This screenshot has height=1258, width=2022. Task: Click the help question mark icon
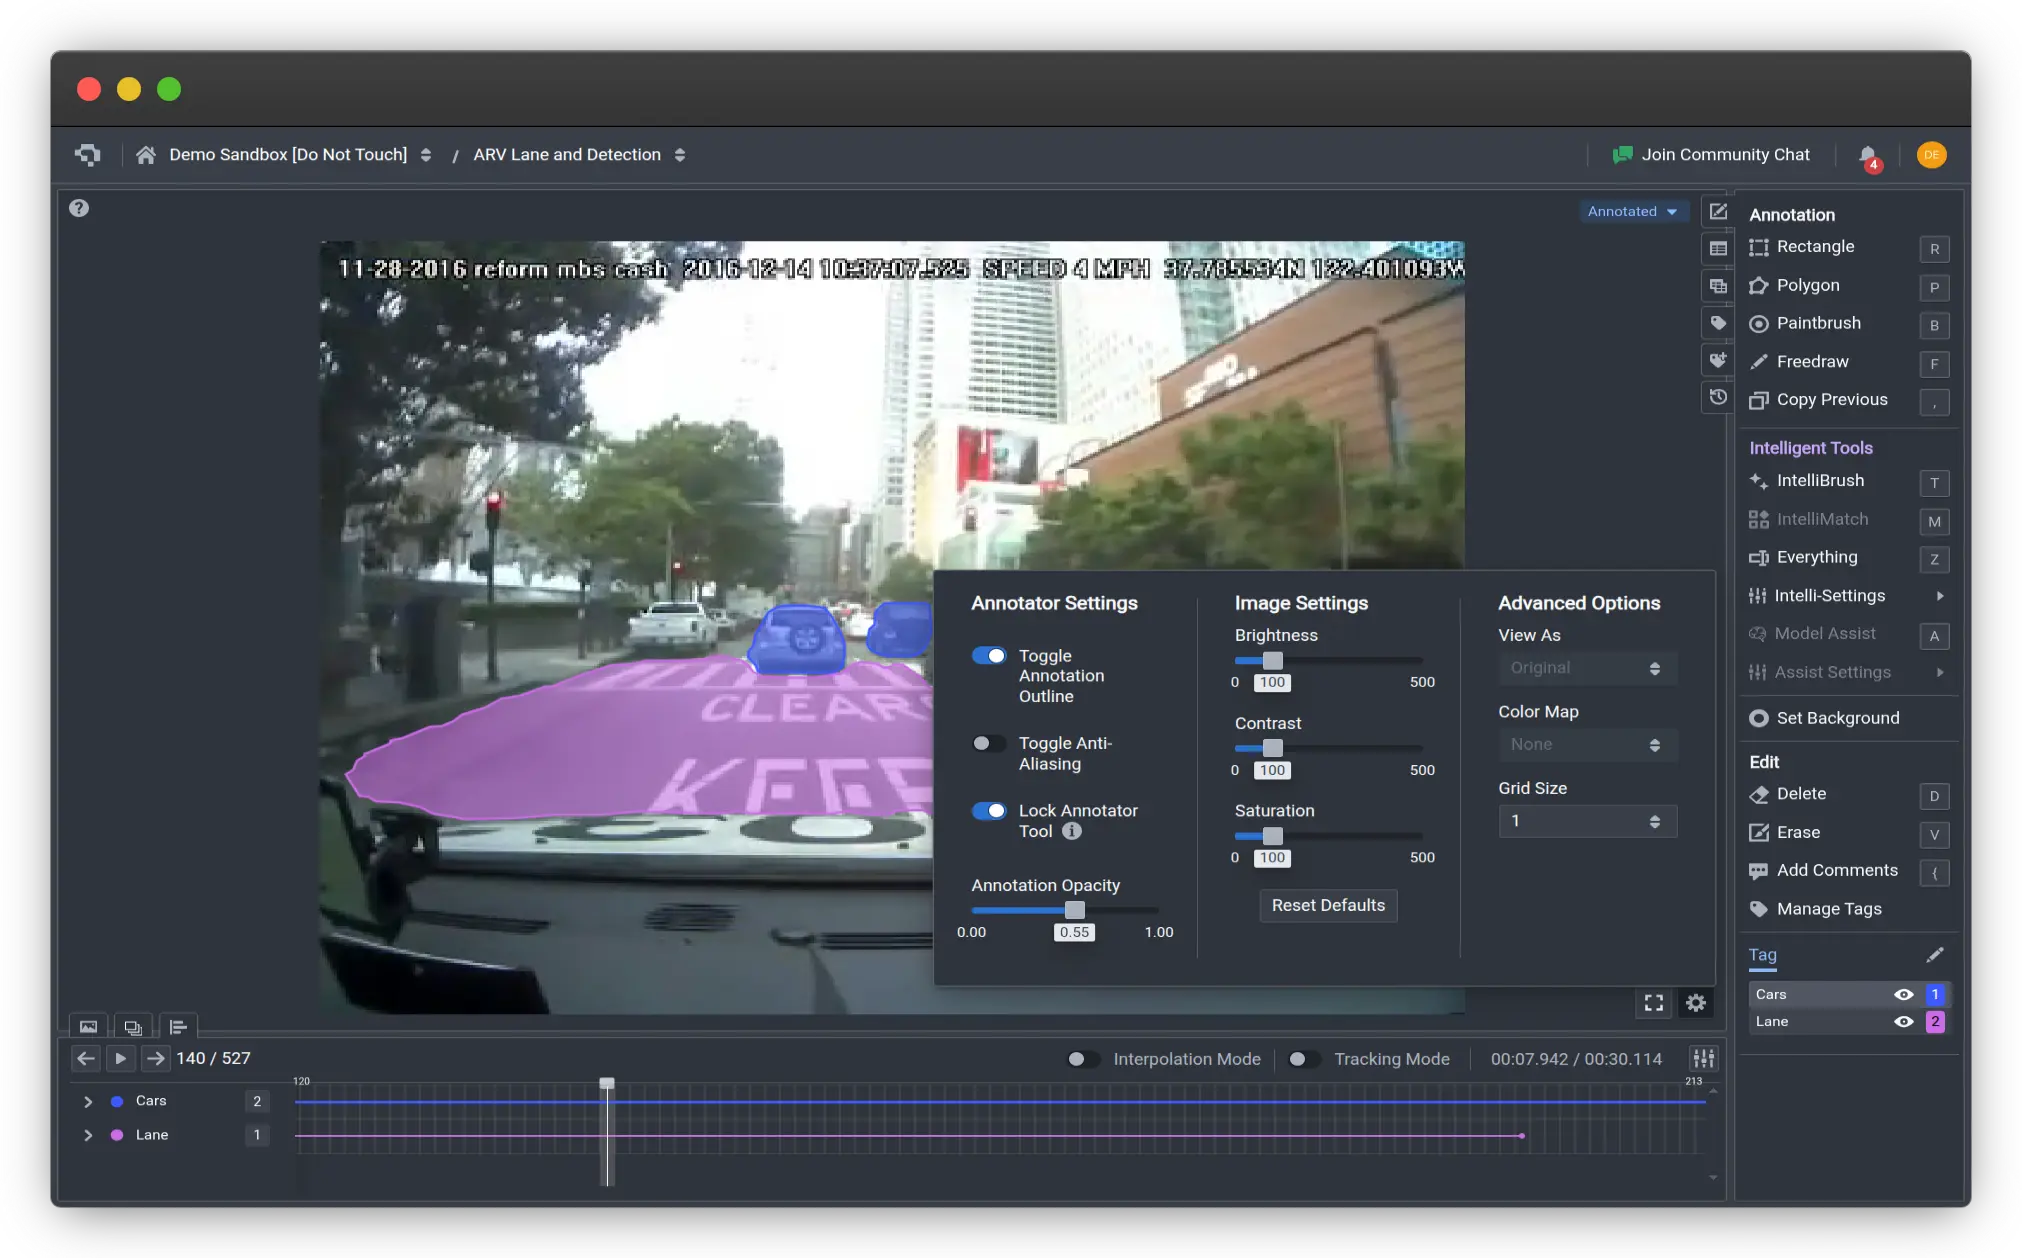click(x=79, y=208)
